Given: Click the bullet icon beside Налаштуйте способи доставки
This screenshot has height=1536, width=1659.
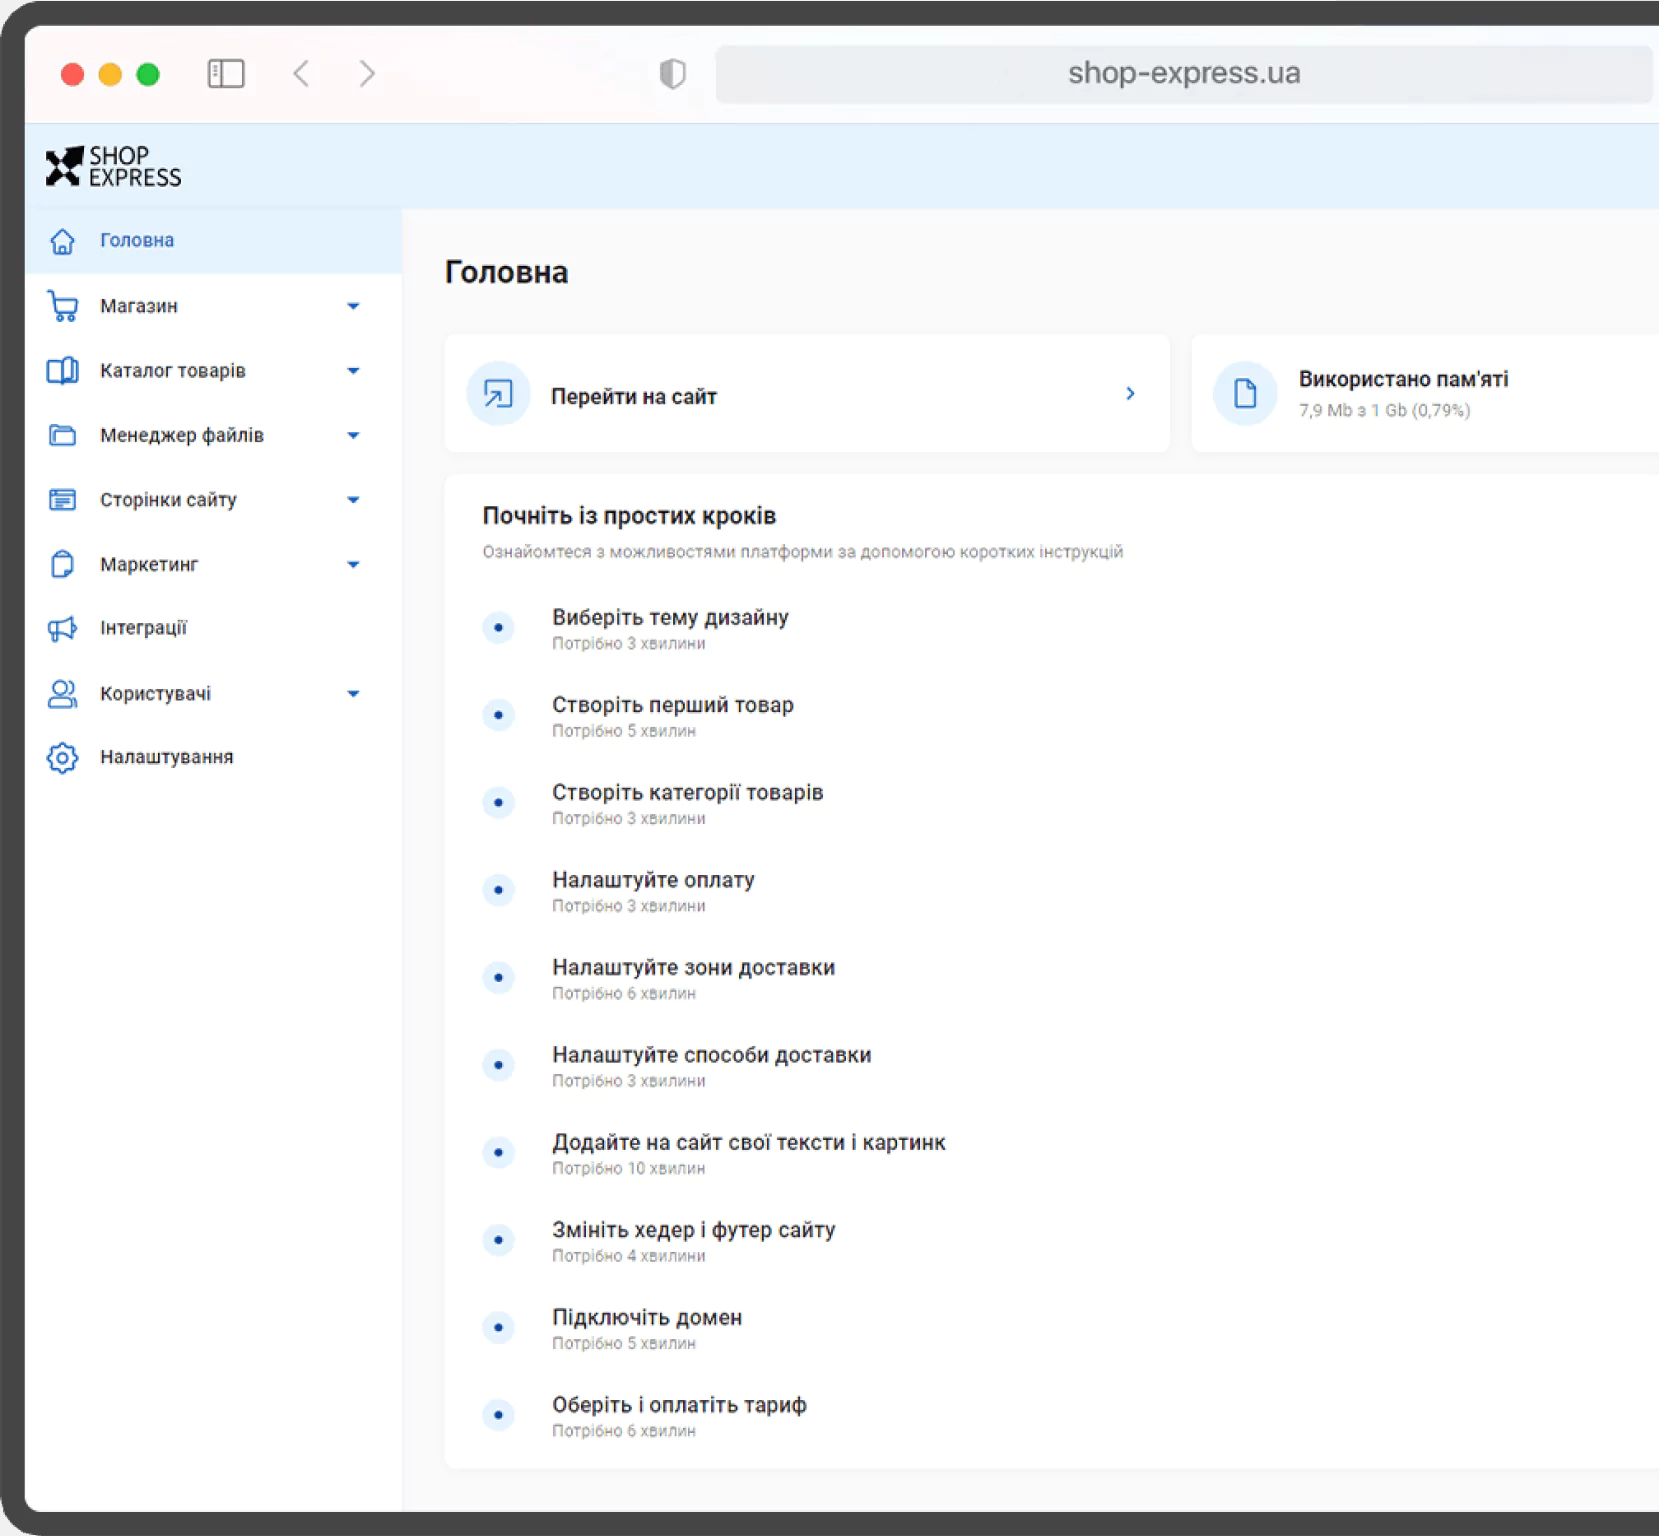Looking at the screenshot, I should tap(498, 1065).
